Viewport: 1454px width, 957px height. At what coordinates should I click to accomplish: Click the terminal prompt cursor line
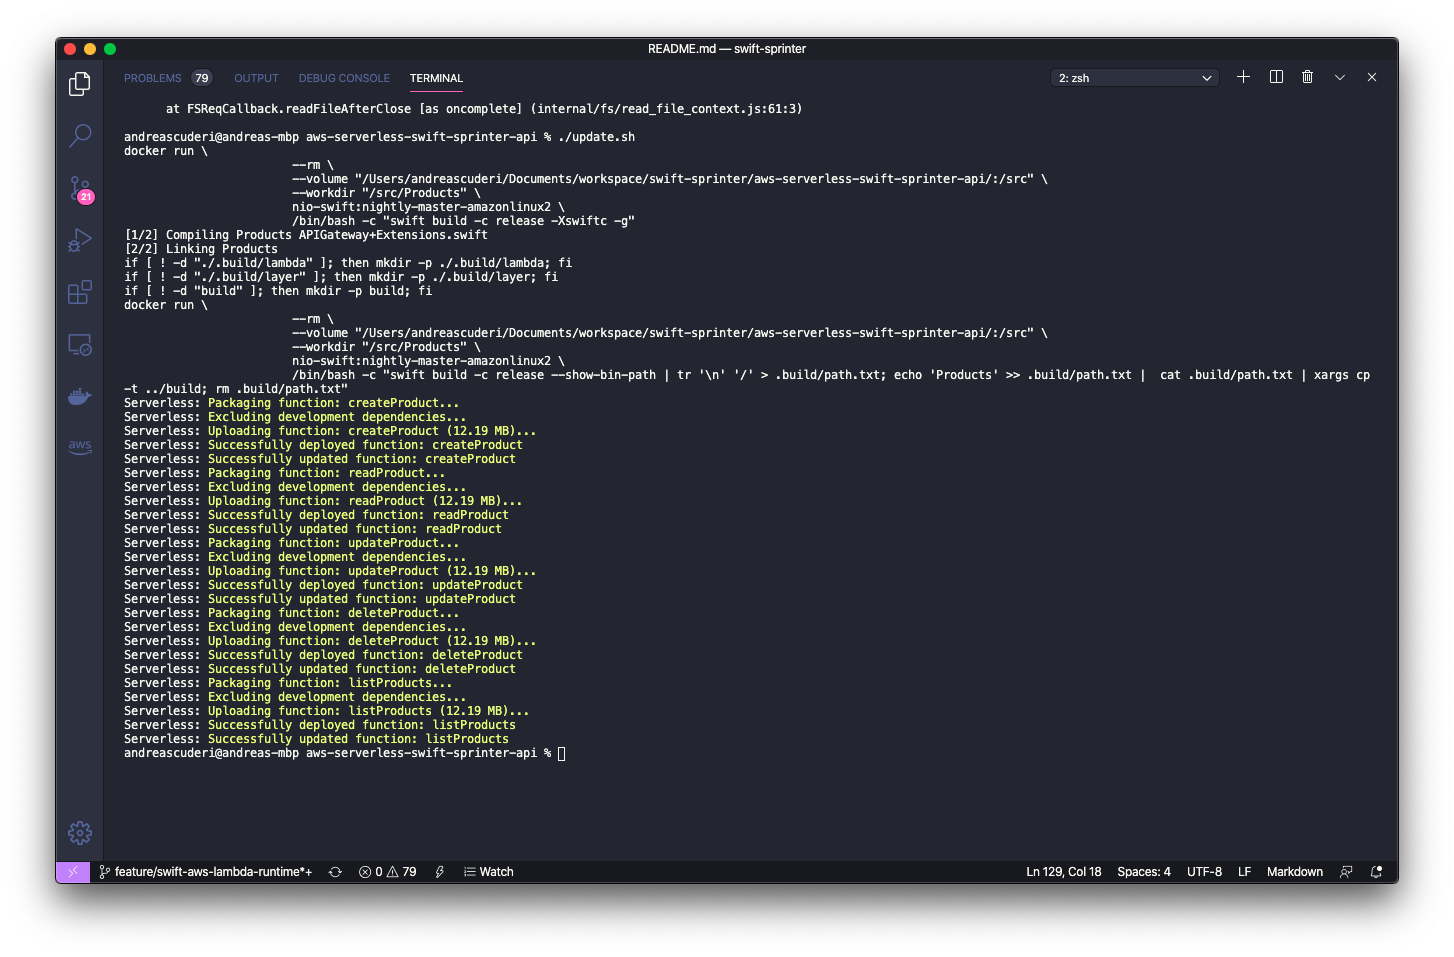345,753
